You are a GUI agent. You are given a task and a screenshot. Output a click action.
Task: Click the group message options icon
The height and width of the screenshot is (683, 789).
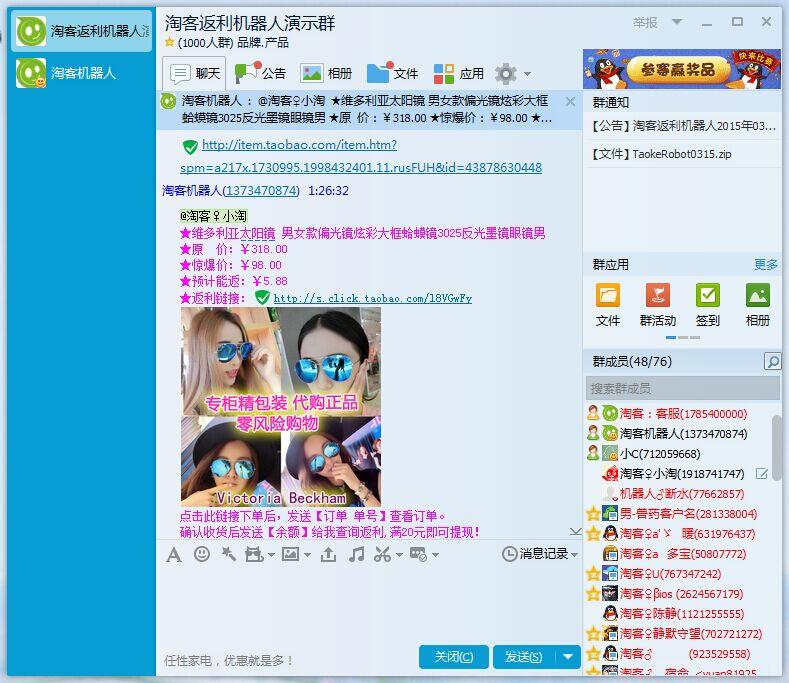click(x=419, y=555)
